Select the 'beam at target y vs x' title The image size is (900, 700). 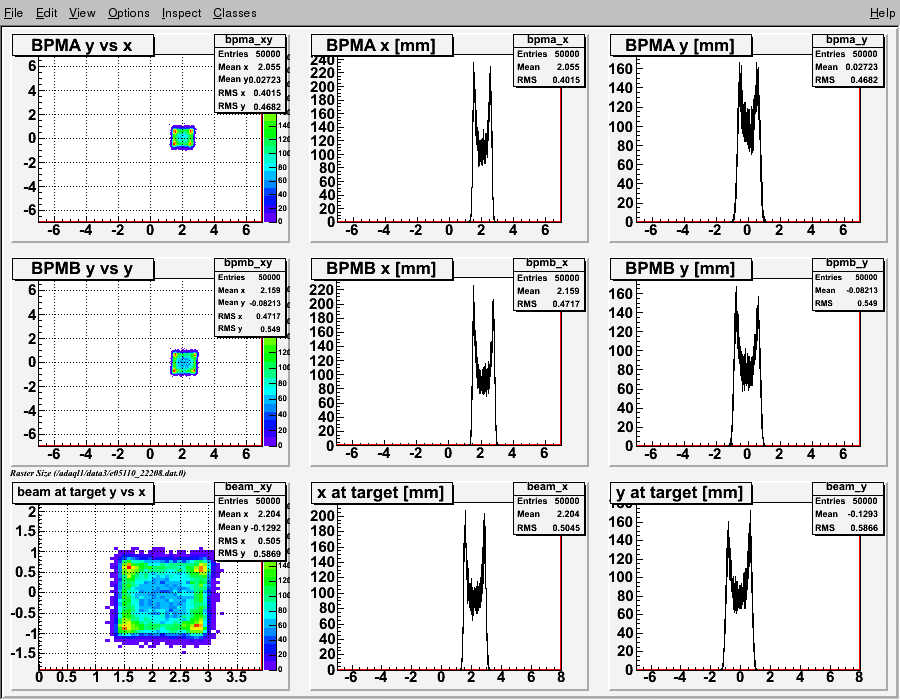pyautogui.click(x=83, y=492)
